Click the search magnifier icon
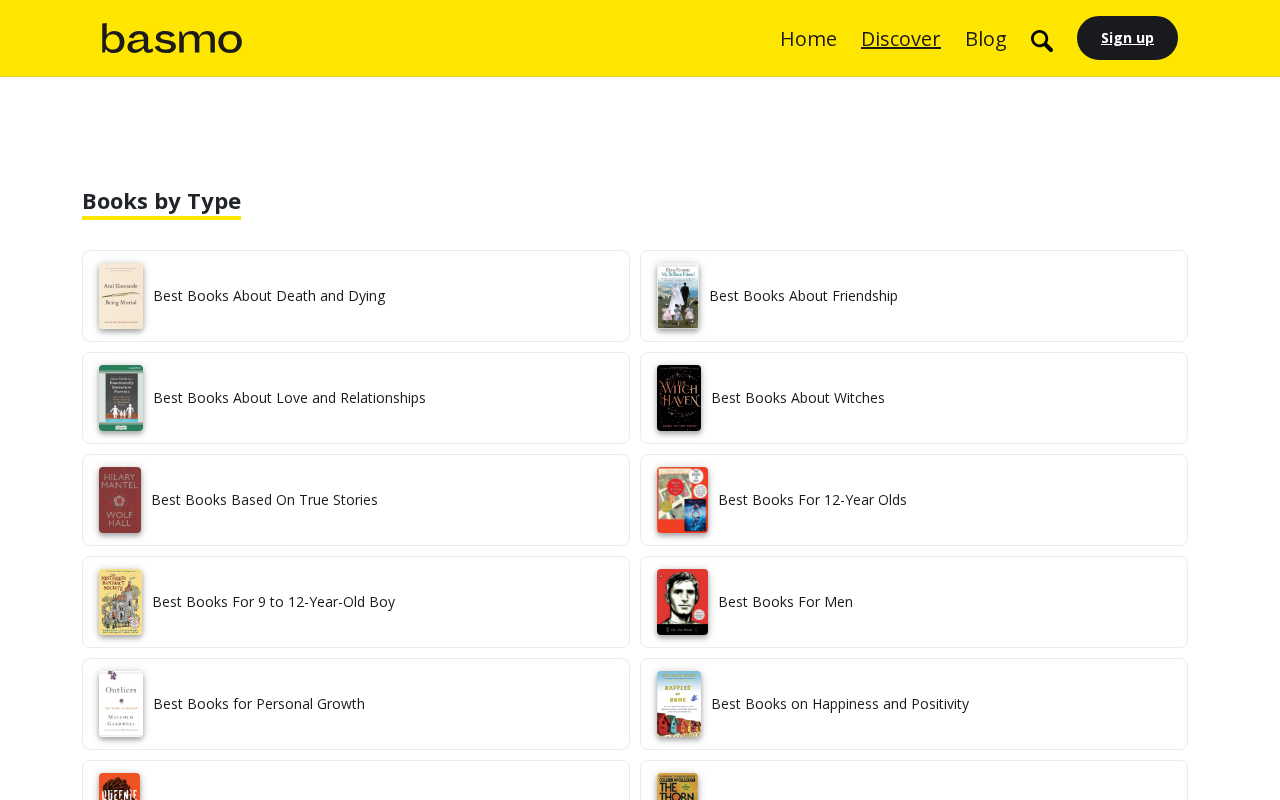The width and height of the screenshot is (1280, 800). (x=1041, y=41)
